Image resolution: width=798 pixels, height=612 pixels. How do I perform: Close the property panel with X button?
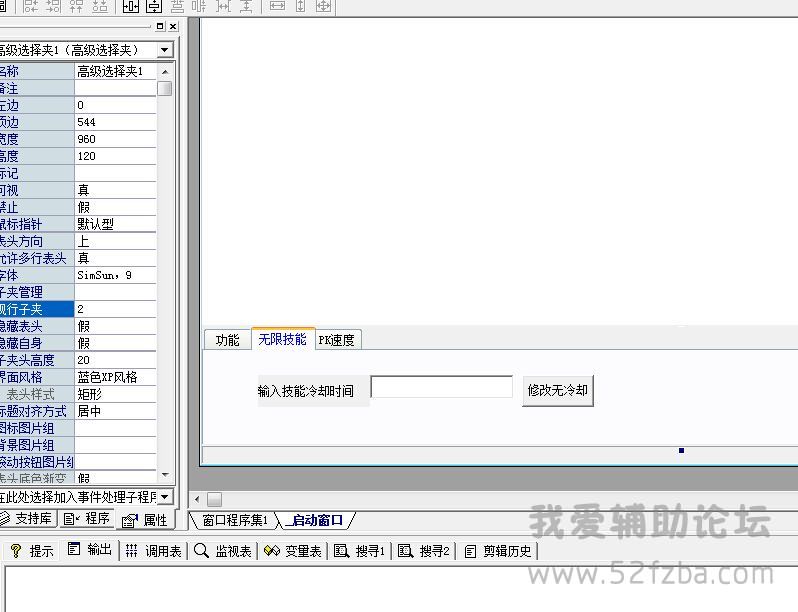173,26
